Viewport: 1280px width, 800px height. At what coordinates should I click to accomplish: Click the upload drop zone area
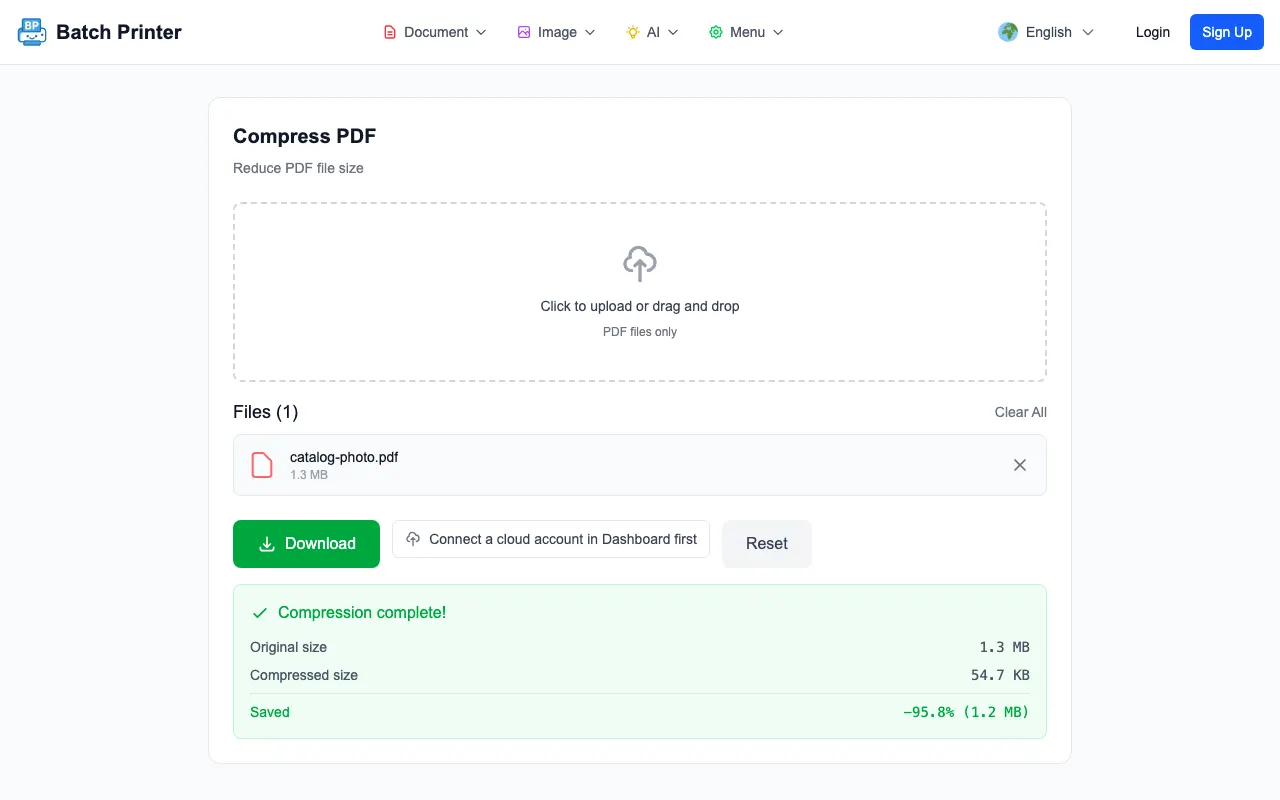click(640, 292)
